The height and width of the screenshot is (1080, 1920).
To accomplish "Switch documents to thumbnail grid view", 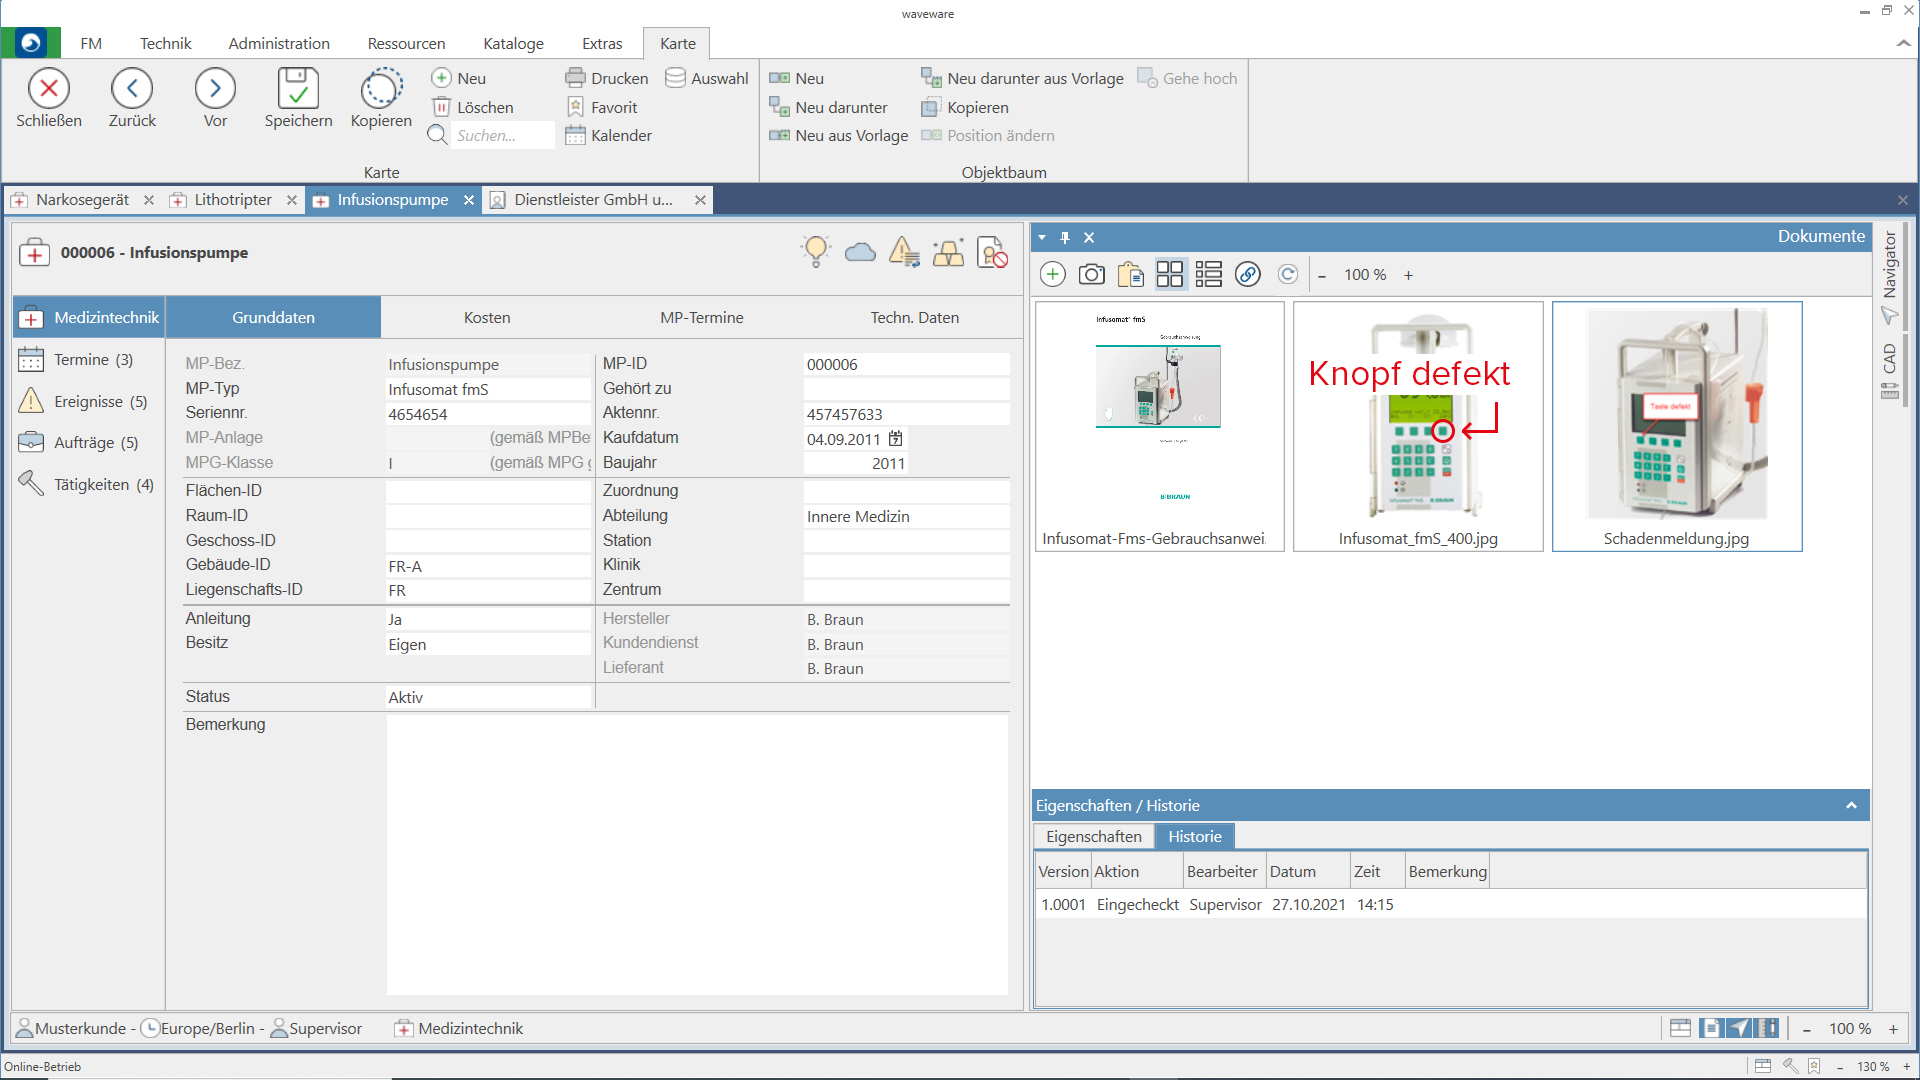I will click(x=1169, y=274).
